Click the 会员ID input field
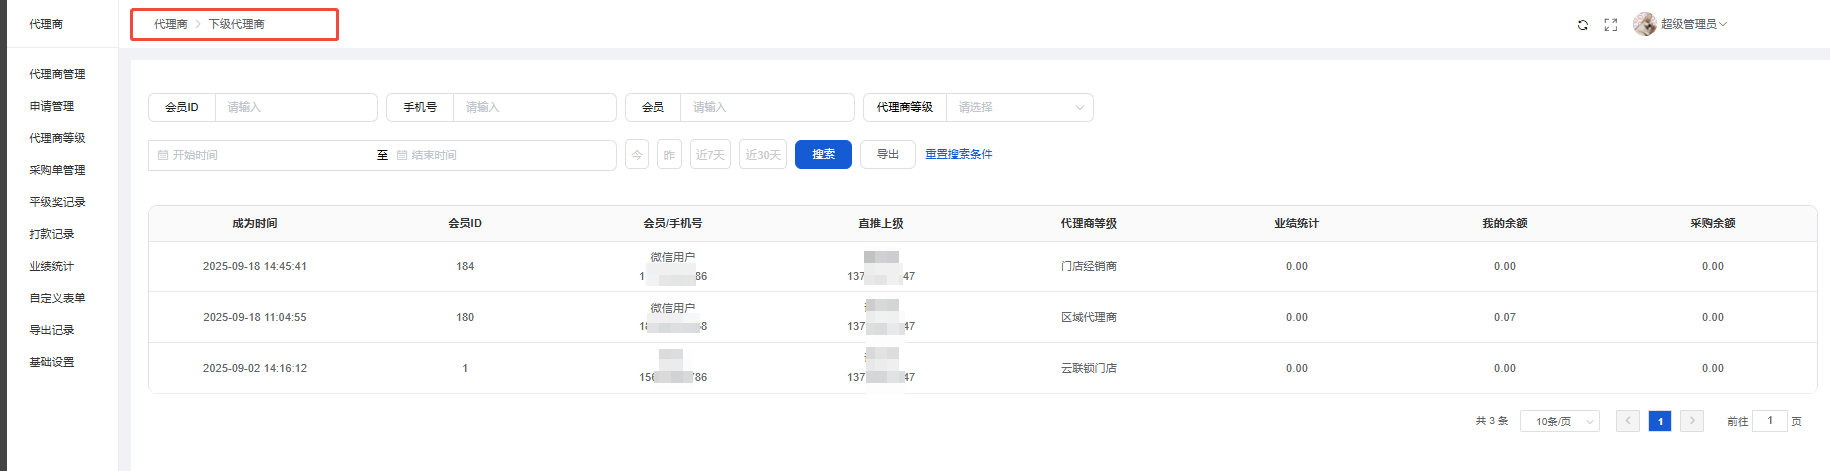Image resolution: width=1830 pixels, height=471 pixels. (295, 107)
